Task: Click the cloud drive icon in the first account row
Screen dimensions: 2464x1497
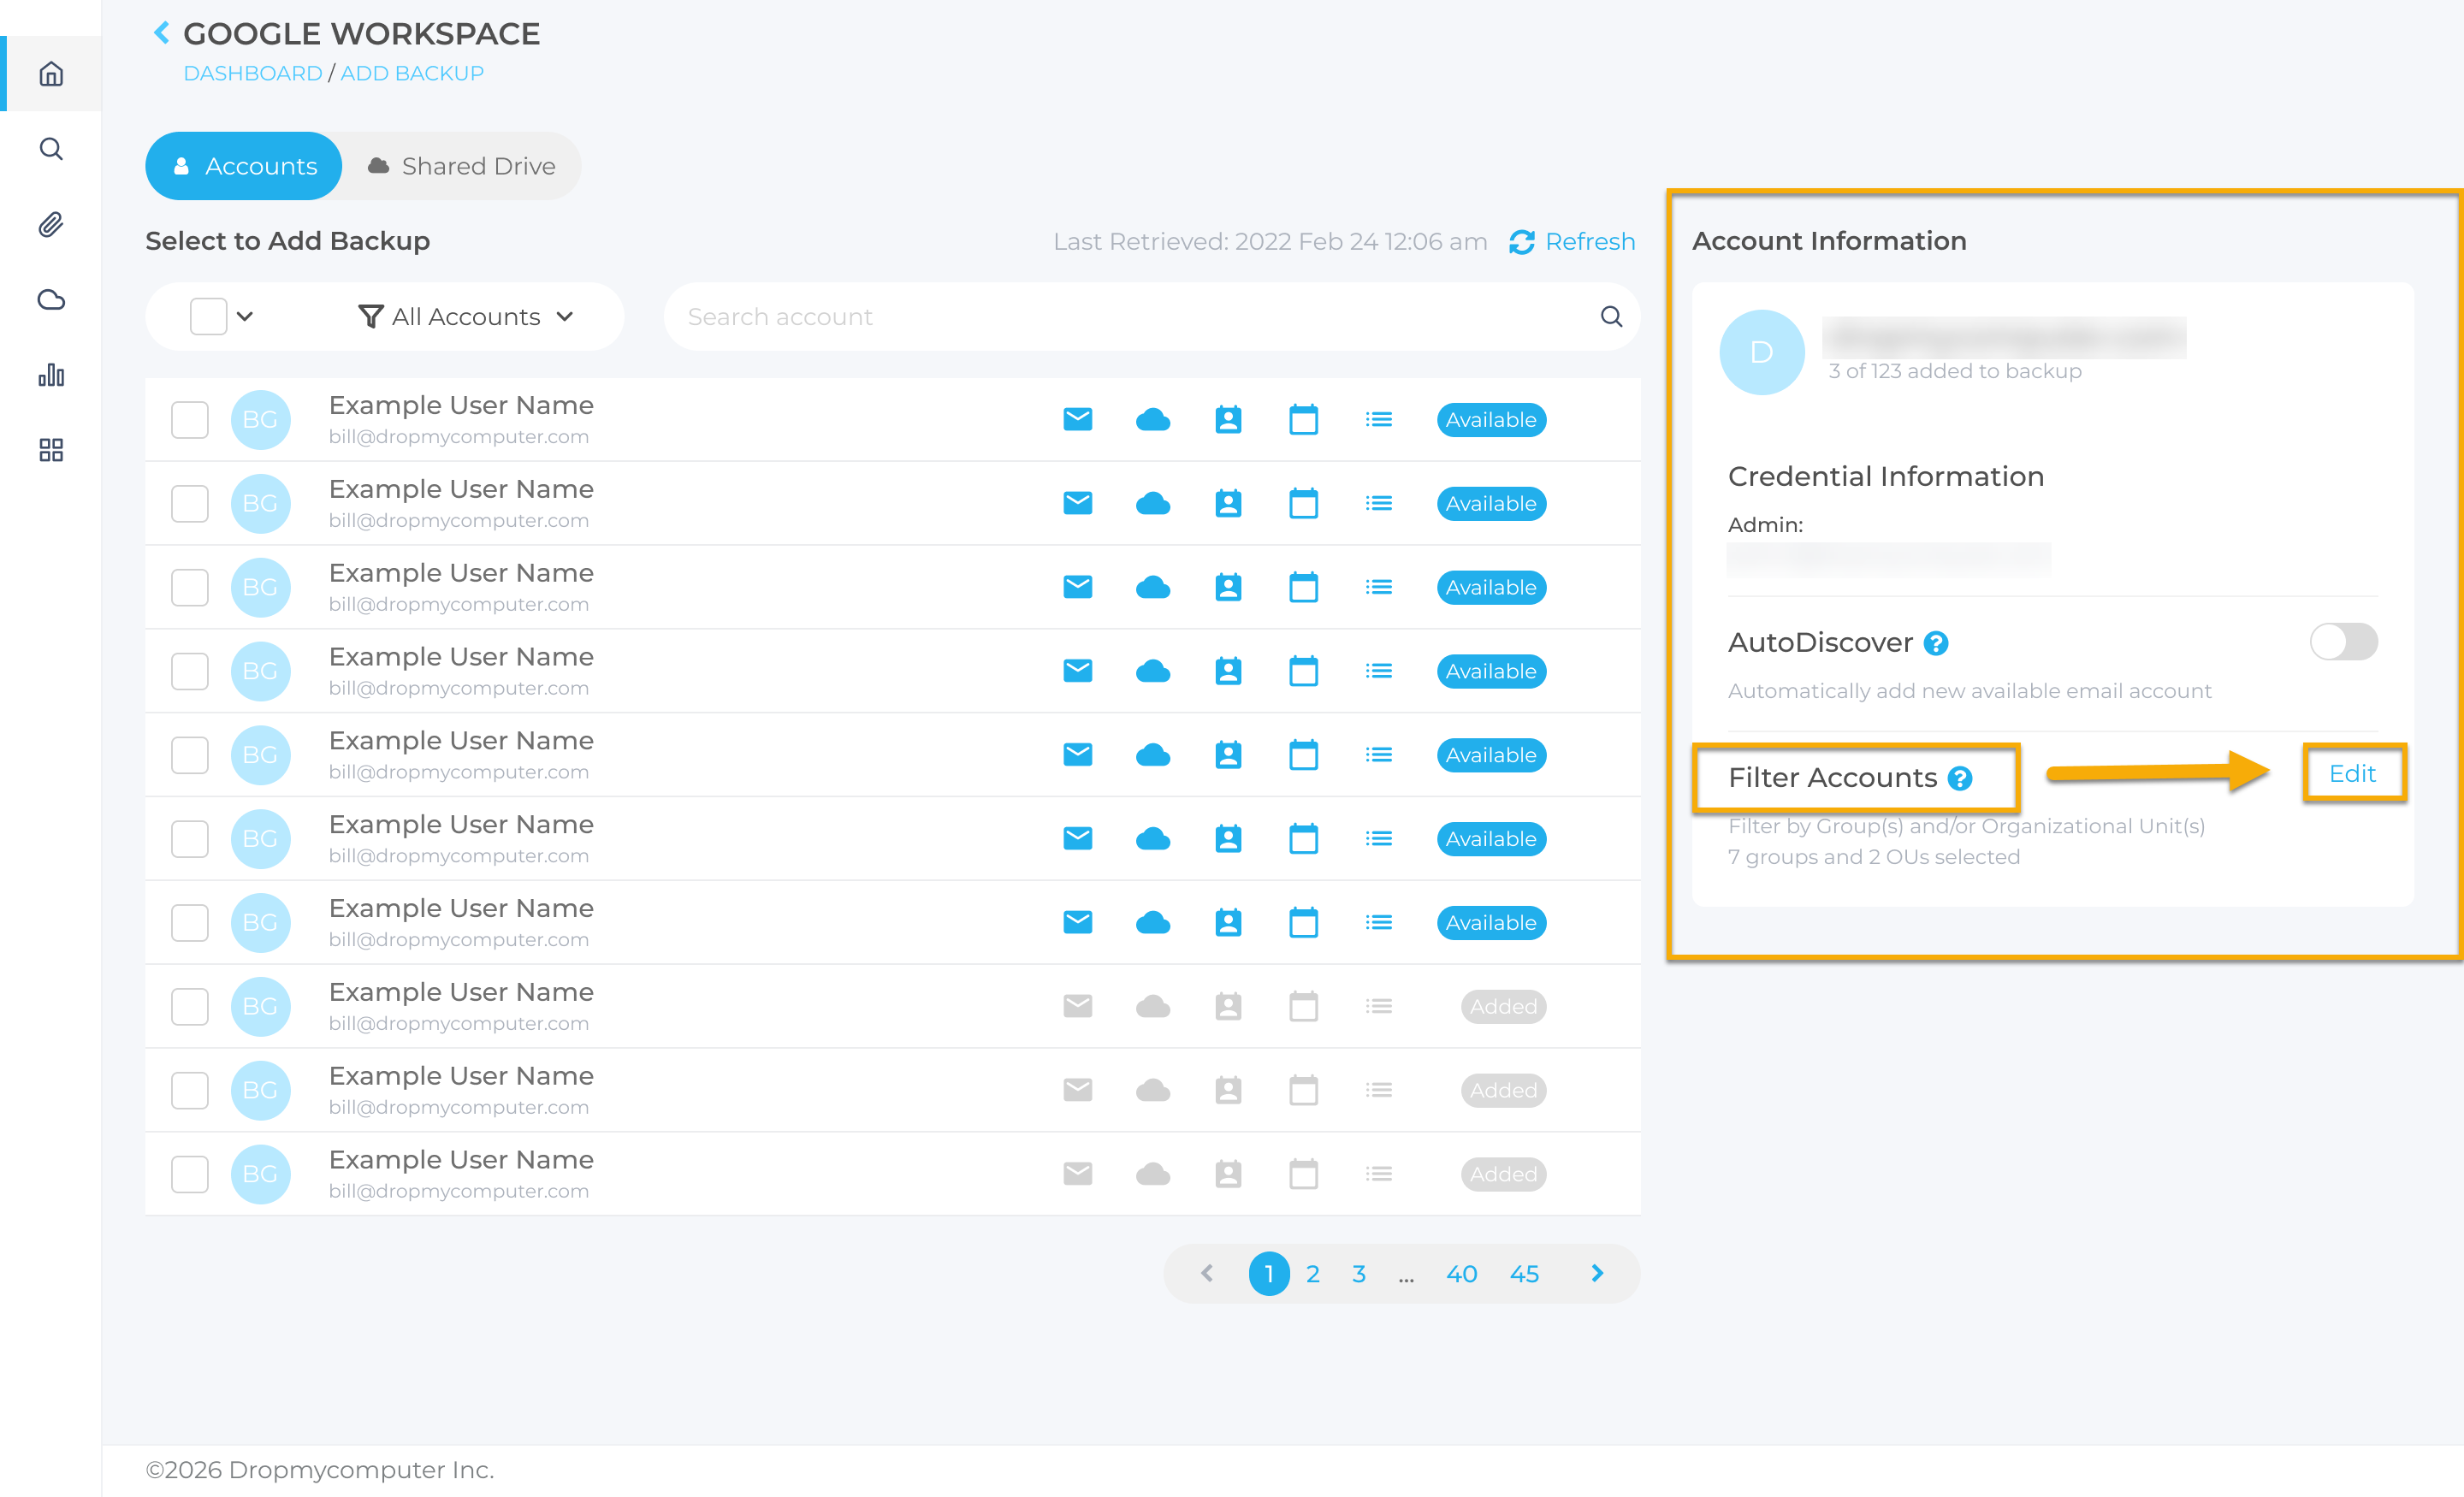Action: (x=1153, y=419)
